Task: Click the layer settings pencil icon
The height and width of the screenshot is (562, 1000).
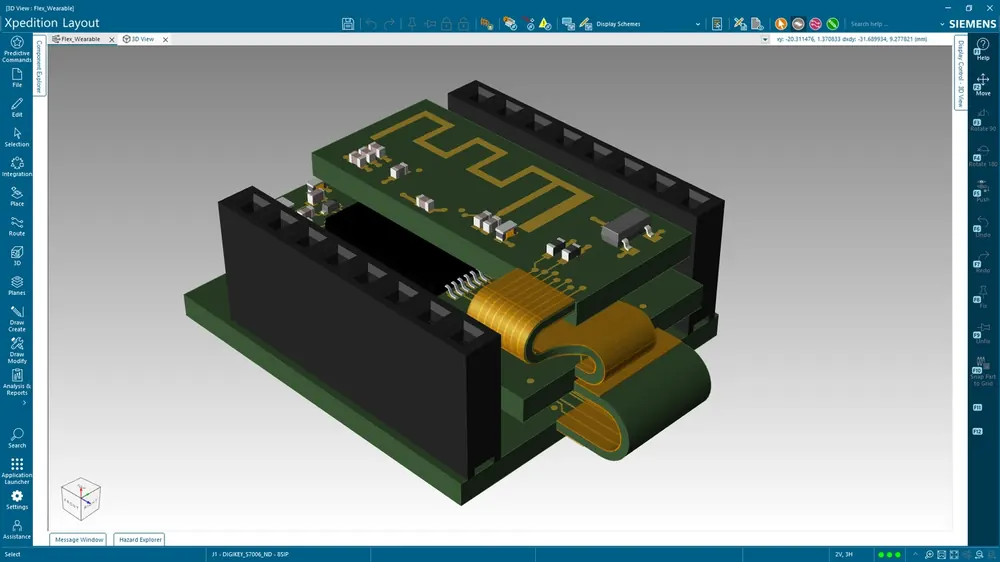Action: click(585, 24)
